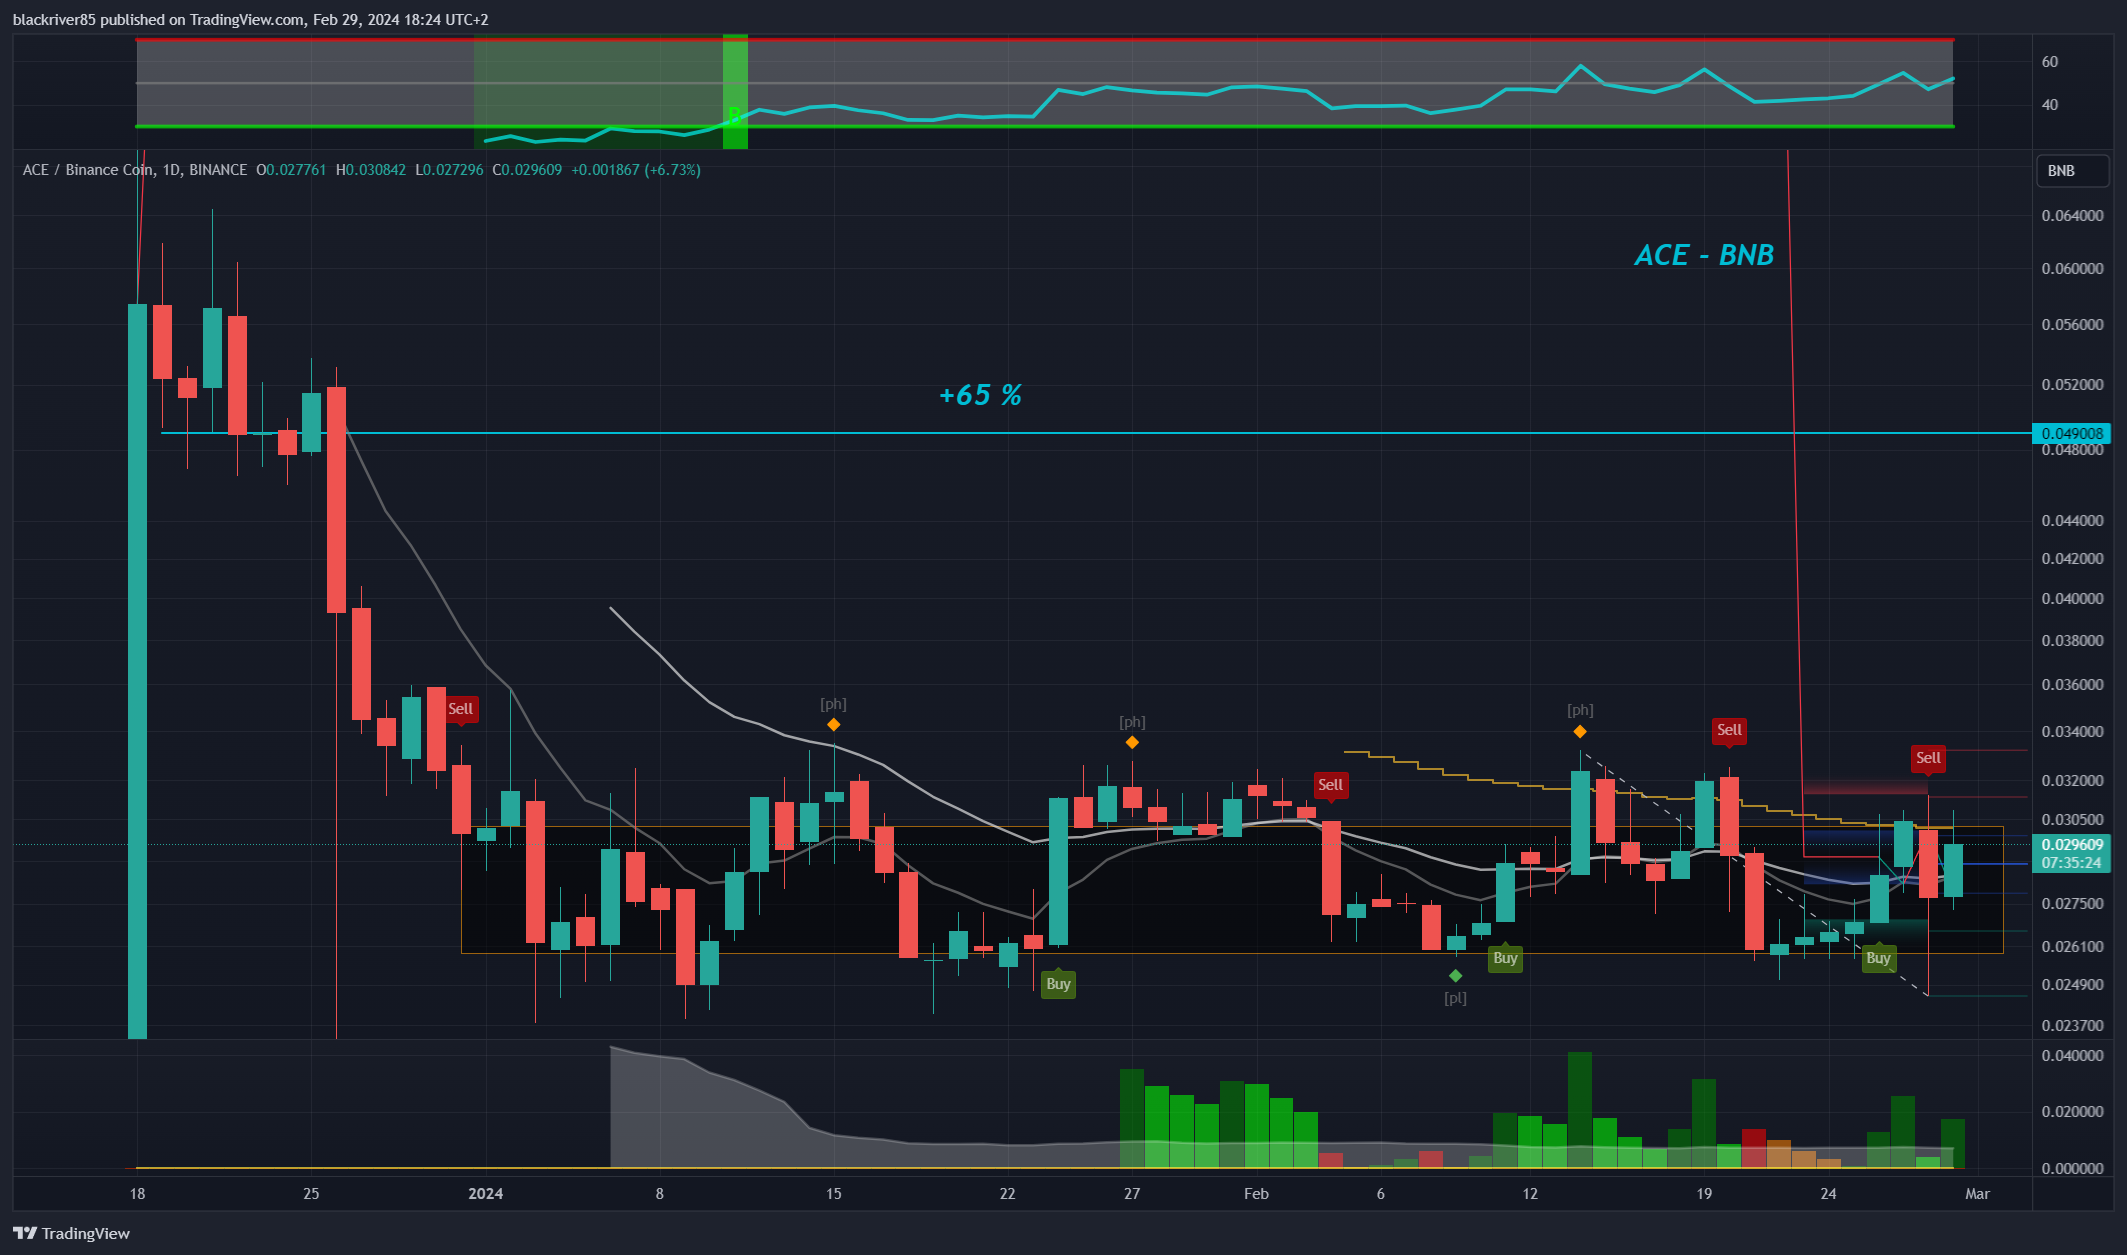This screenshot has width=2127, height=1255.
Task: Select the '+65 %' text annotation
Action: [x=980, y=396]
